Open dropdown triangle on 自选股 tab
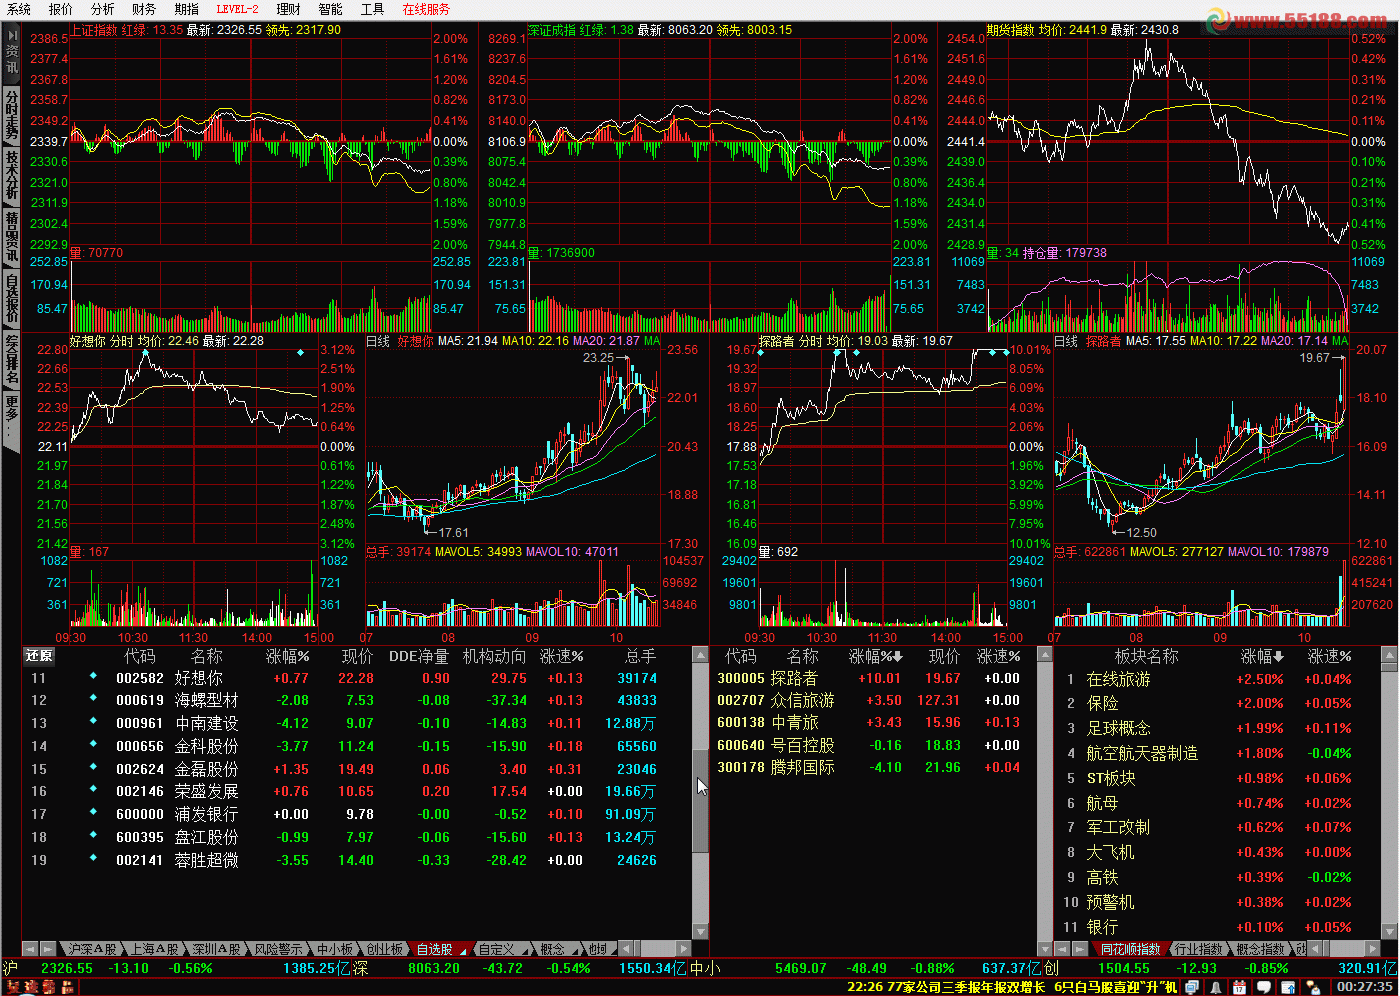The height and width of the screenshot is (996, 1400). point(463,952)
